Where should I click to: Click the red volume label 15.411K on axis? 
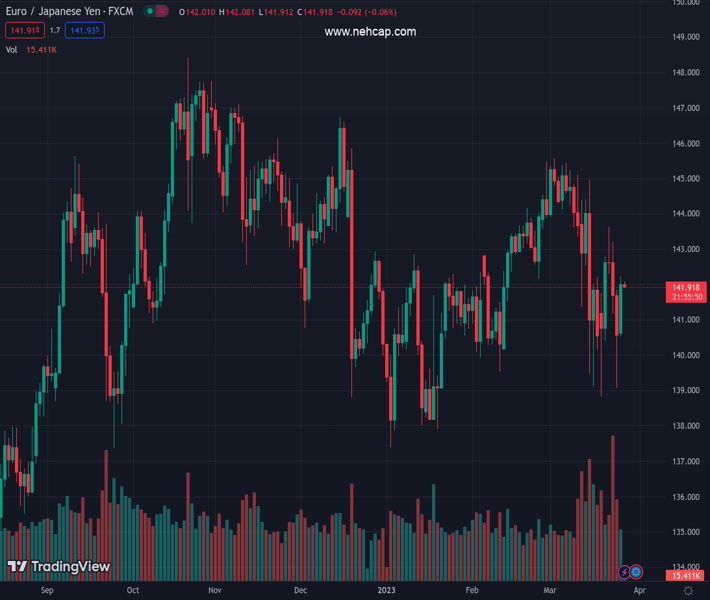click(685, 575)
